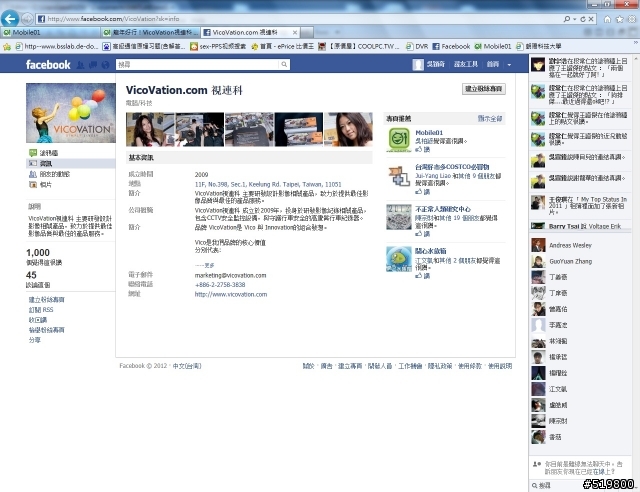Click the find friends link in Facebook bar
640x492 pixels.
pos(466,64)
